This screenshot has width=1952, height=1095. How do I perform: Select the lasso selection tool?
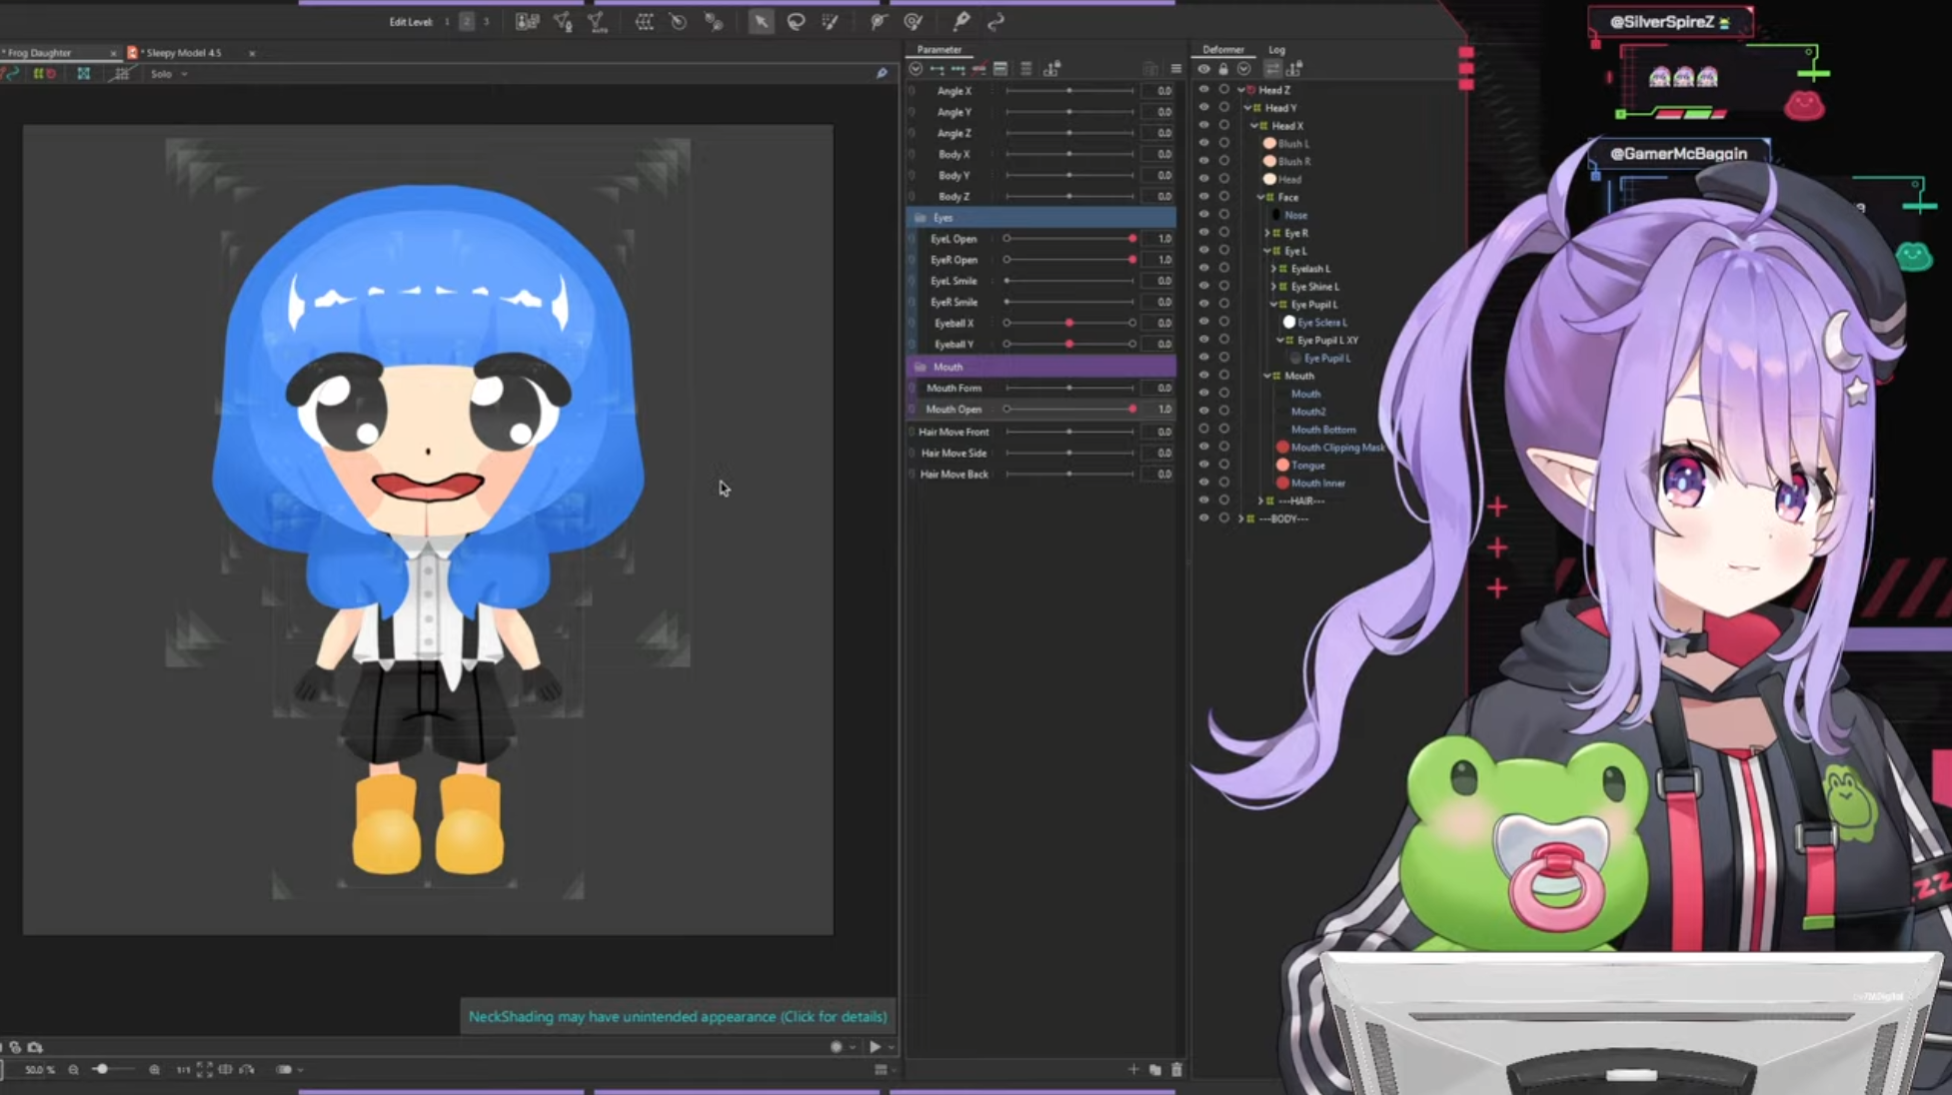(796, 21)
